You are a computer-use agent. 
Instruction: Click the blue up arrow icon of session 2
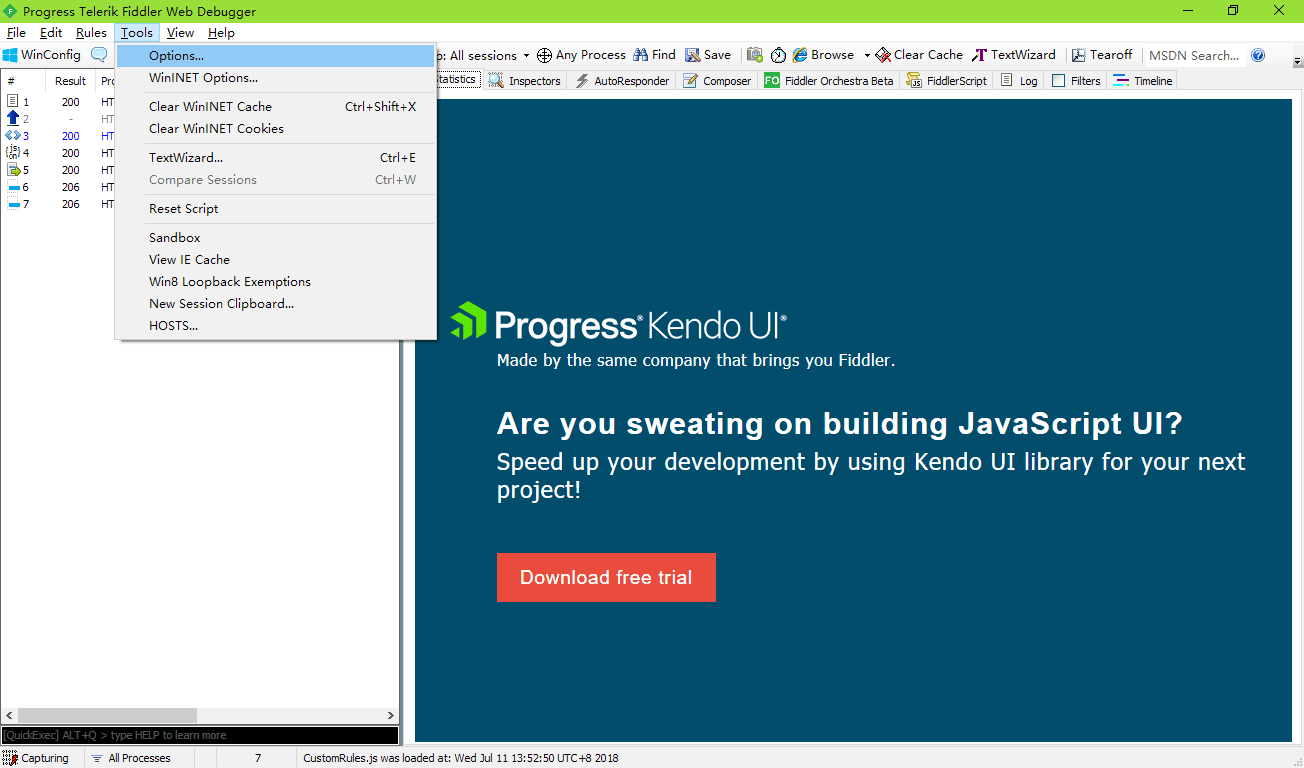[13, 118]
